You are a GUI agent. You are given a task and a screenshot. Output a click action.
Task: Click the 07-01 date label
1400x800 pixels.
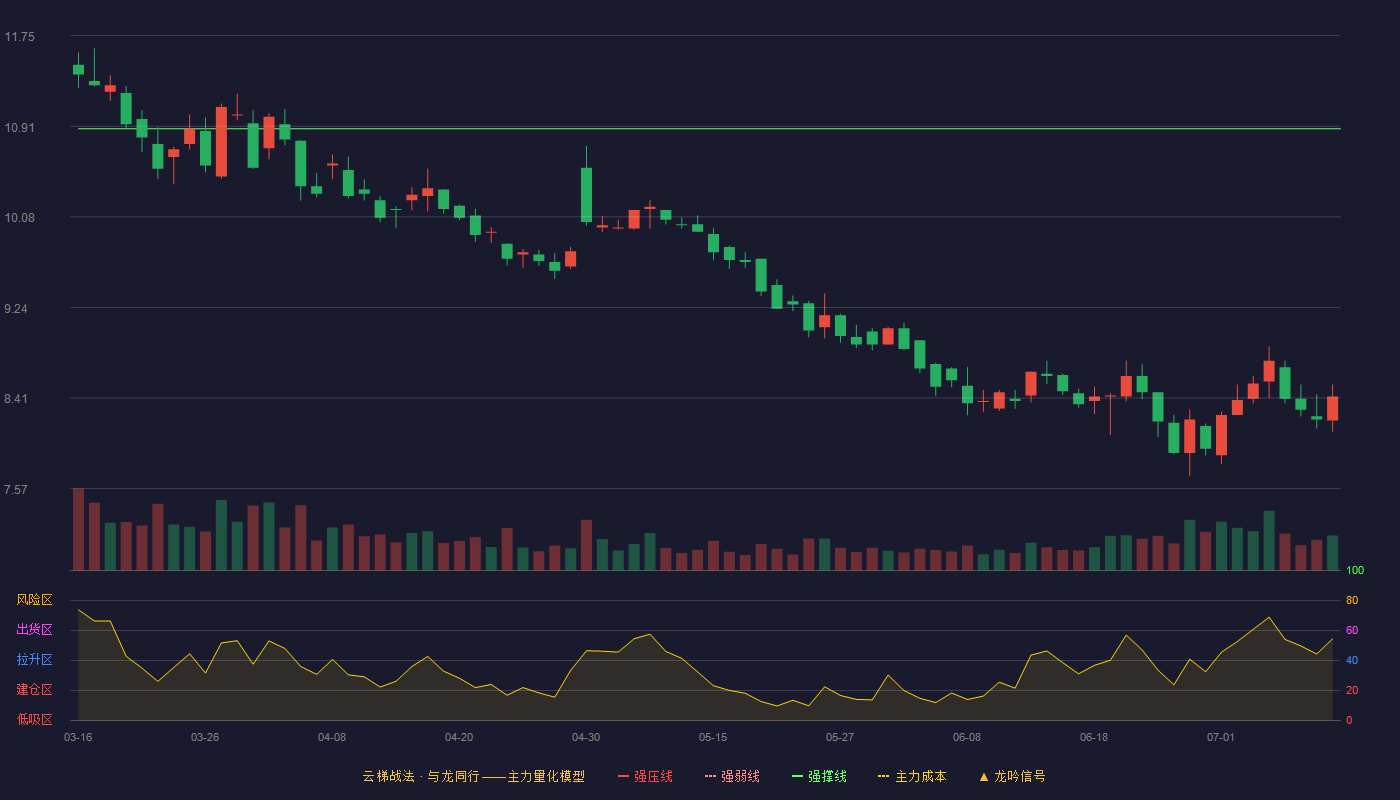pos(1221,737)
